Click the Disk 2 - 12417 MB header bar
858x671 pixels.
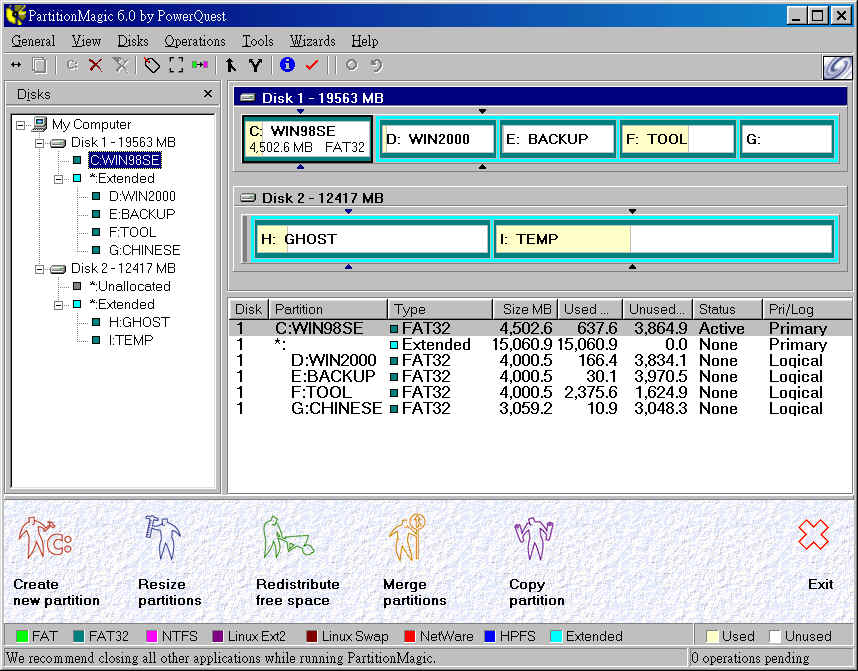541,198
